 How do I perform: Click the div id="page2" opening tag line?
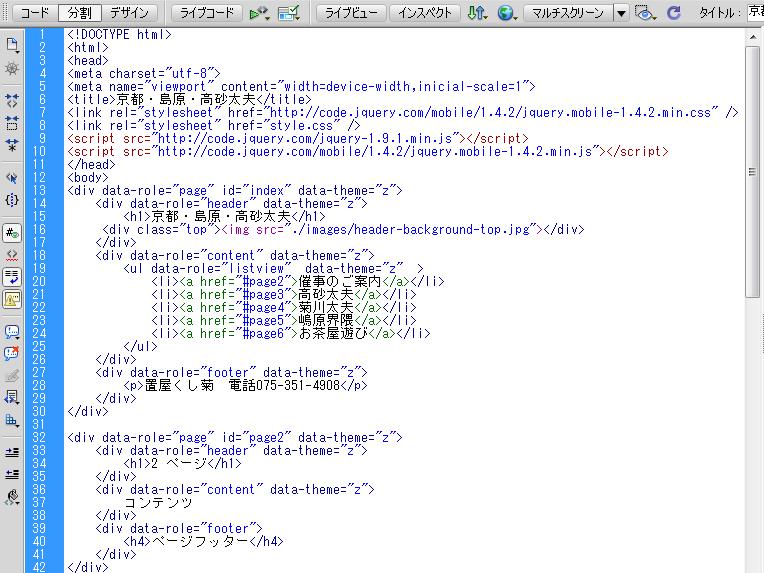click(x=235, y=437)
